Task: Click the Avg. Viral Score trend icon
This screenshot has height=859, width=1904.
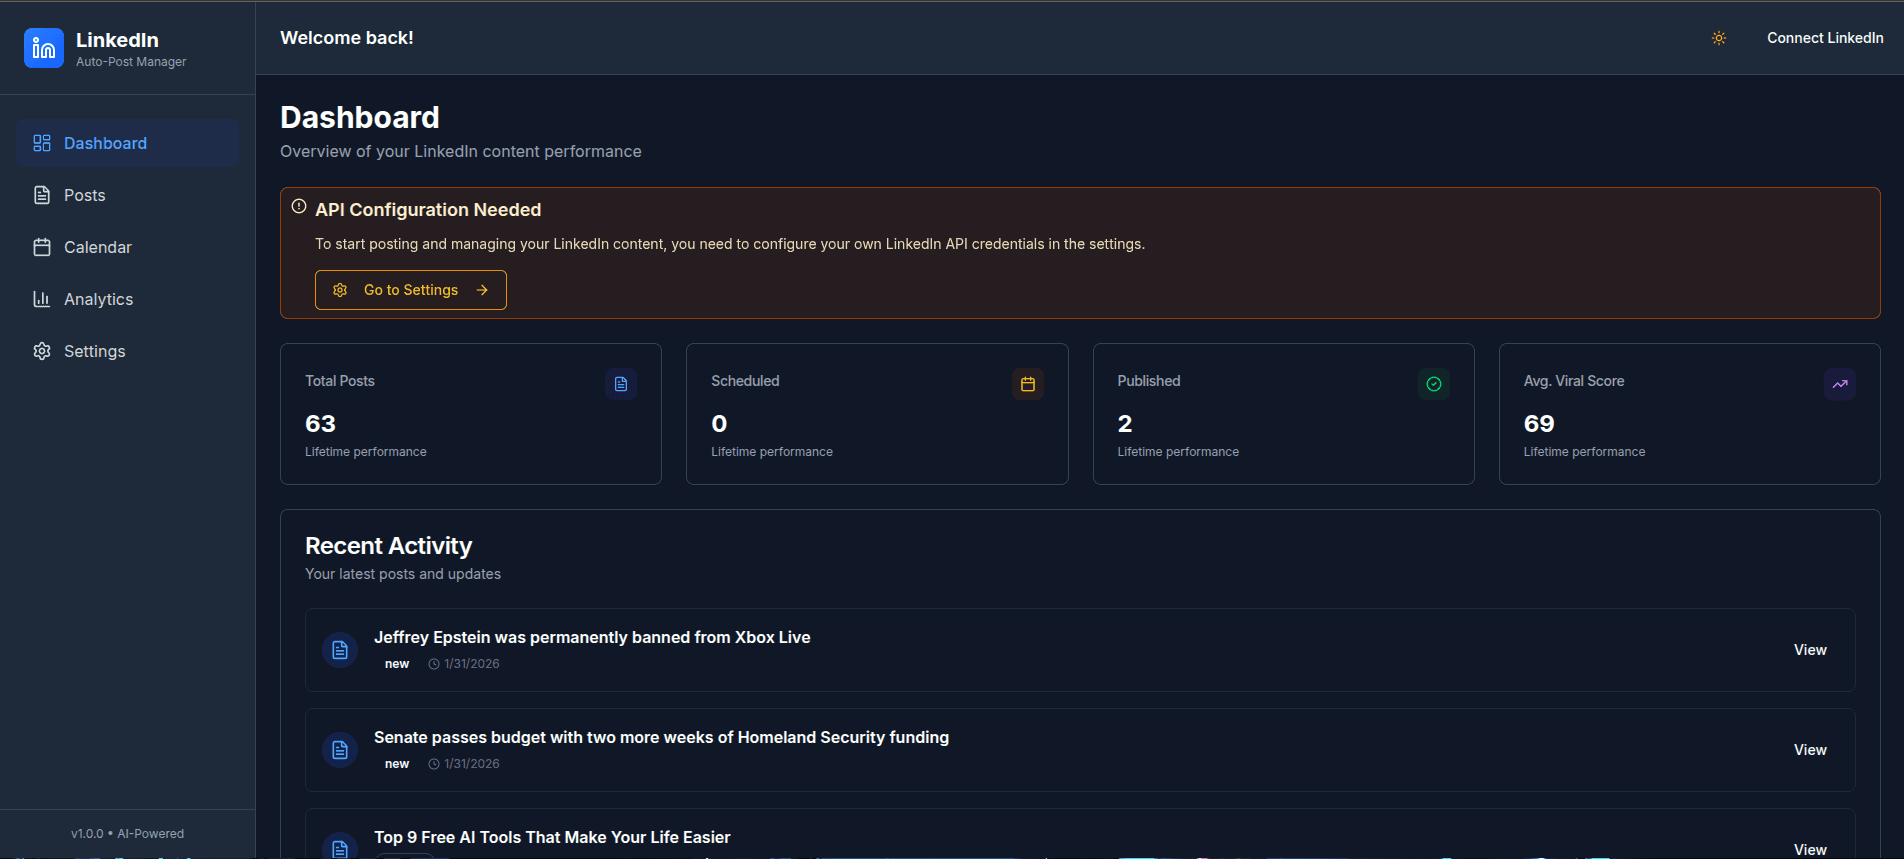Action: [x=1839, y=384]
